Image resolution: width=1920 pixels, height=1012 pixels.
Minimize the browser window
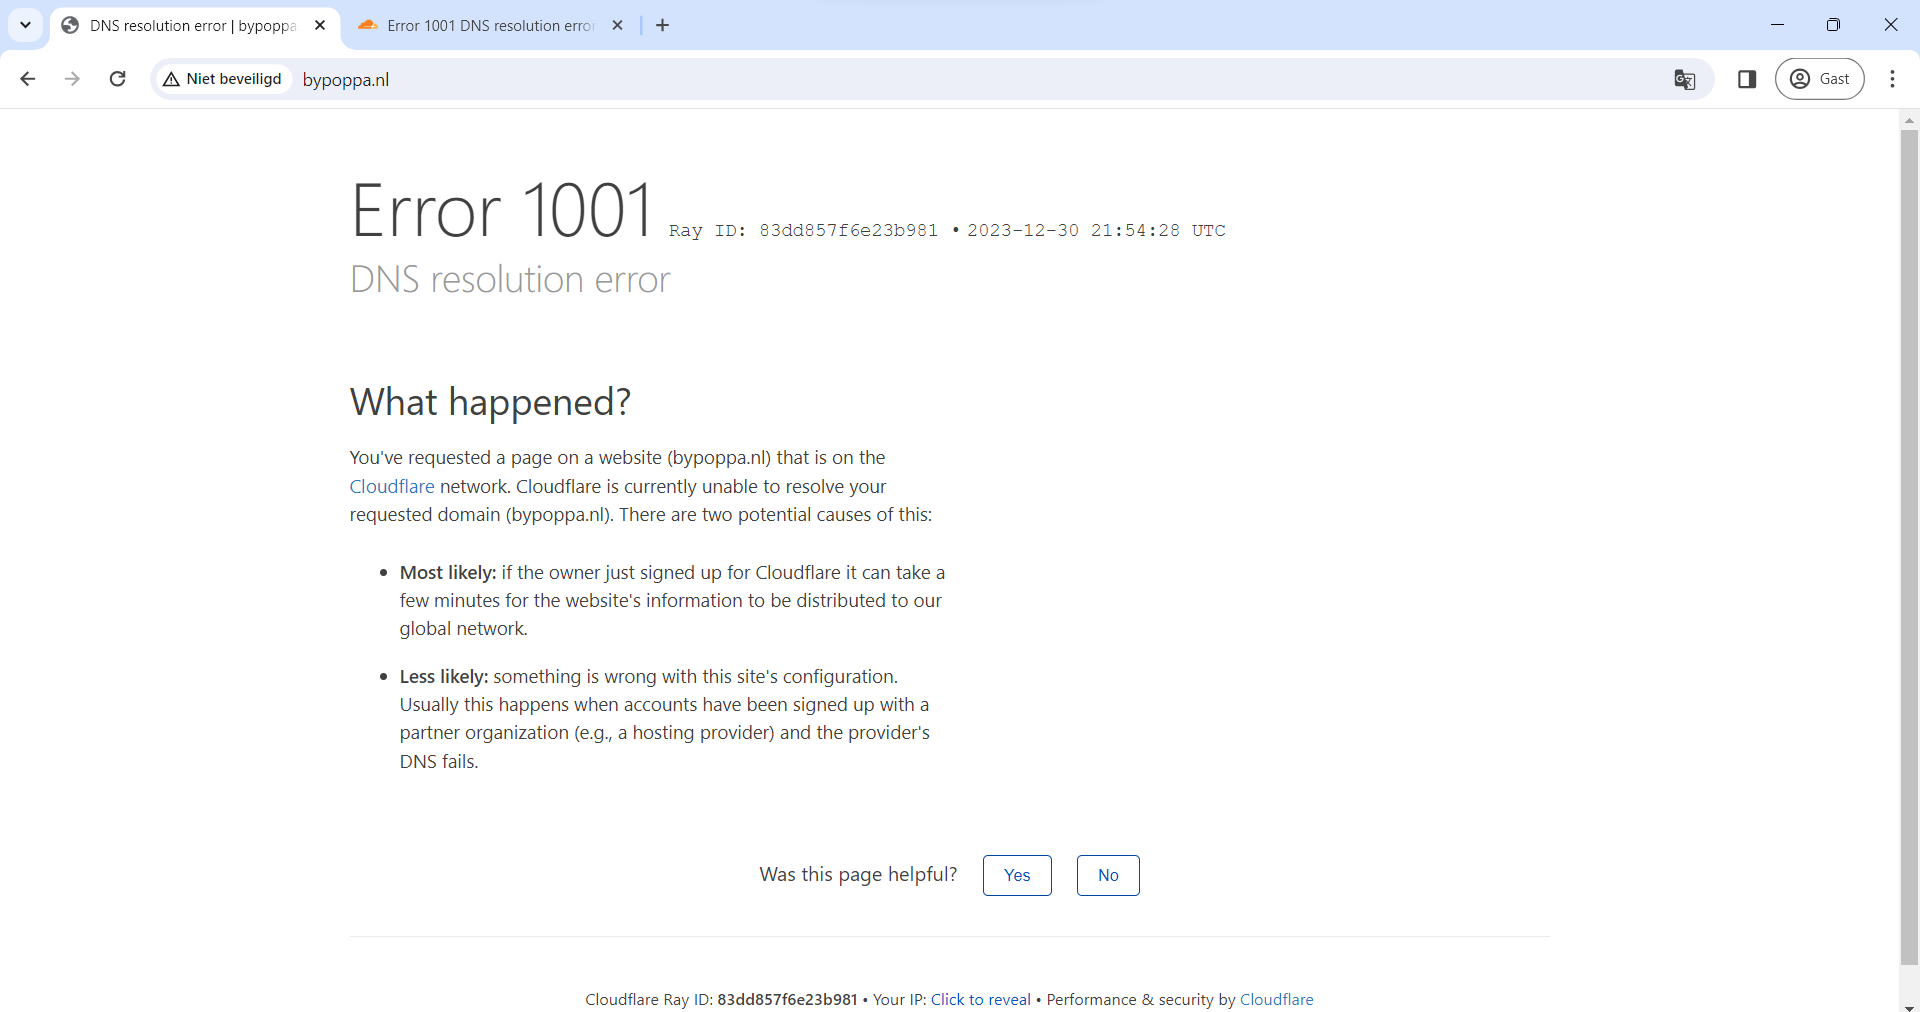1777,25
